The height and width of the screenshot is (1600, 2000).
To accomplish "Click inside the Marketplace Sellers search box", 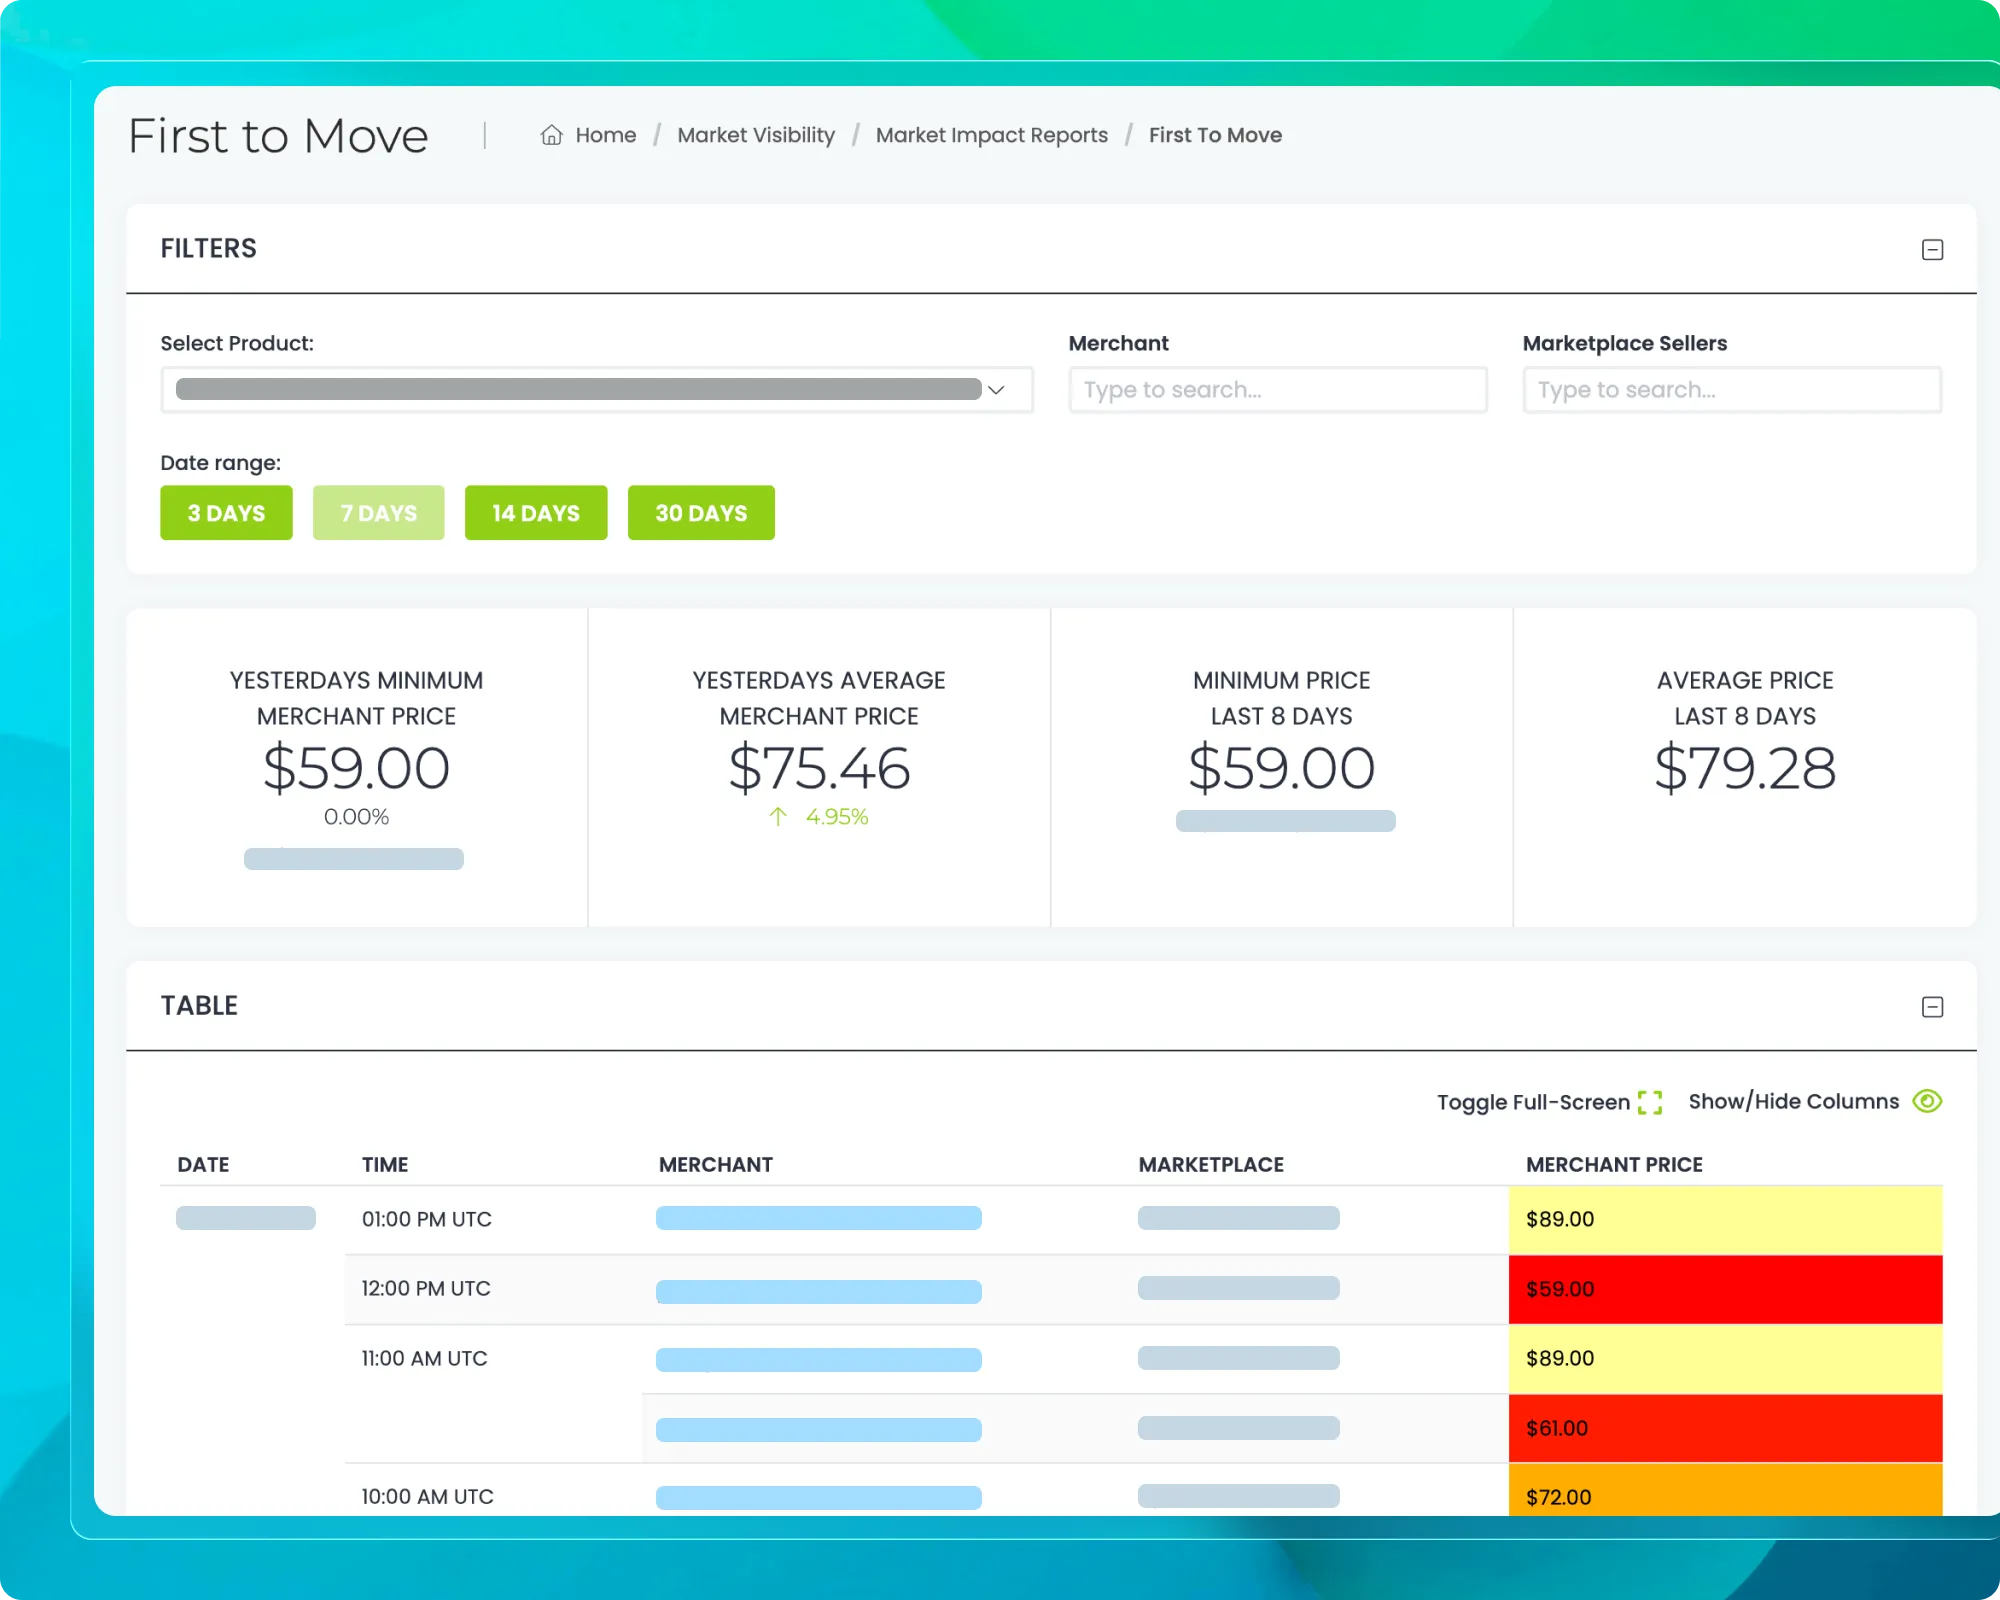I will [x=1731, y=389].
